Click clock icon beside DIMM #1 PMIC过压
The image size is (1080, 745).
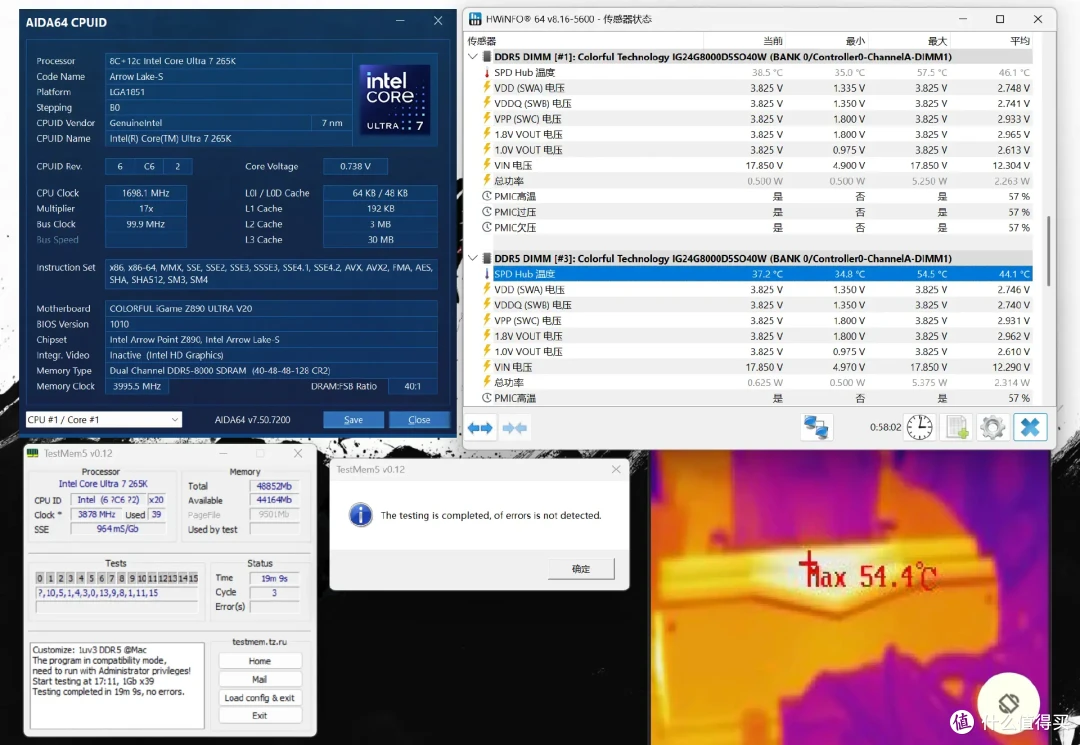point(486,211)
